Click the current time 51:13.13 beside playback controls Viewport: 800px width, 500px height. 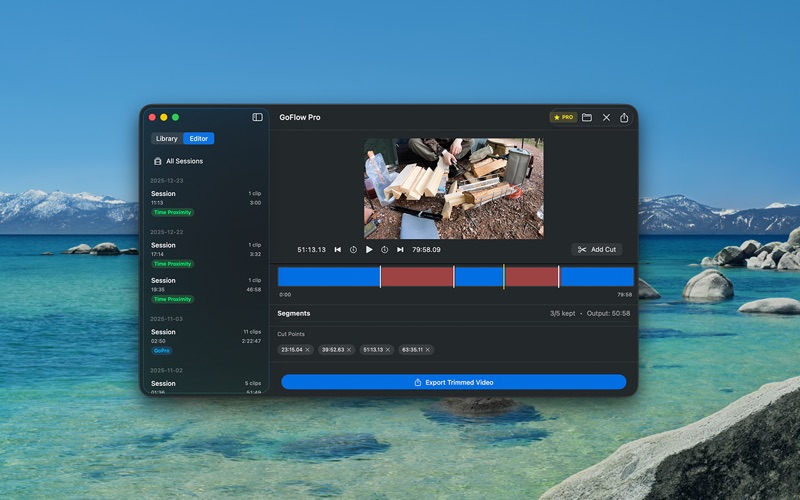tap(311, 249)
